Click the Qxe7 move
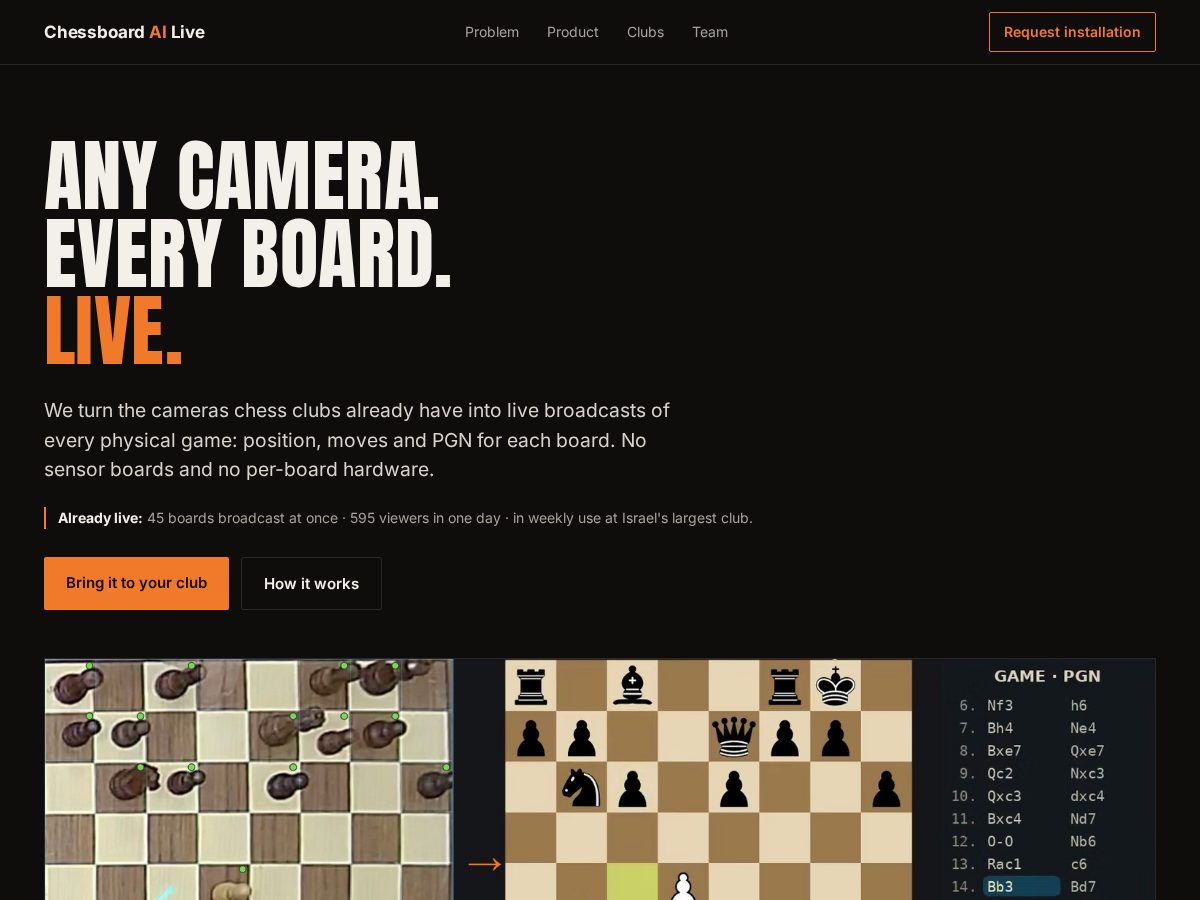Viewport: 1200px width, 900px height. [x=1087, y=751]
